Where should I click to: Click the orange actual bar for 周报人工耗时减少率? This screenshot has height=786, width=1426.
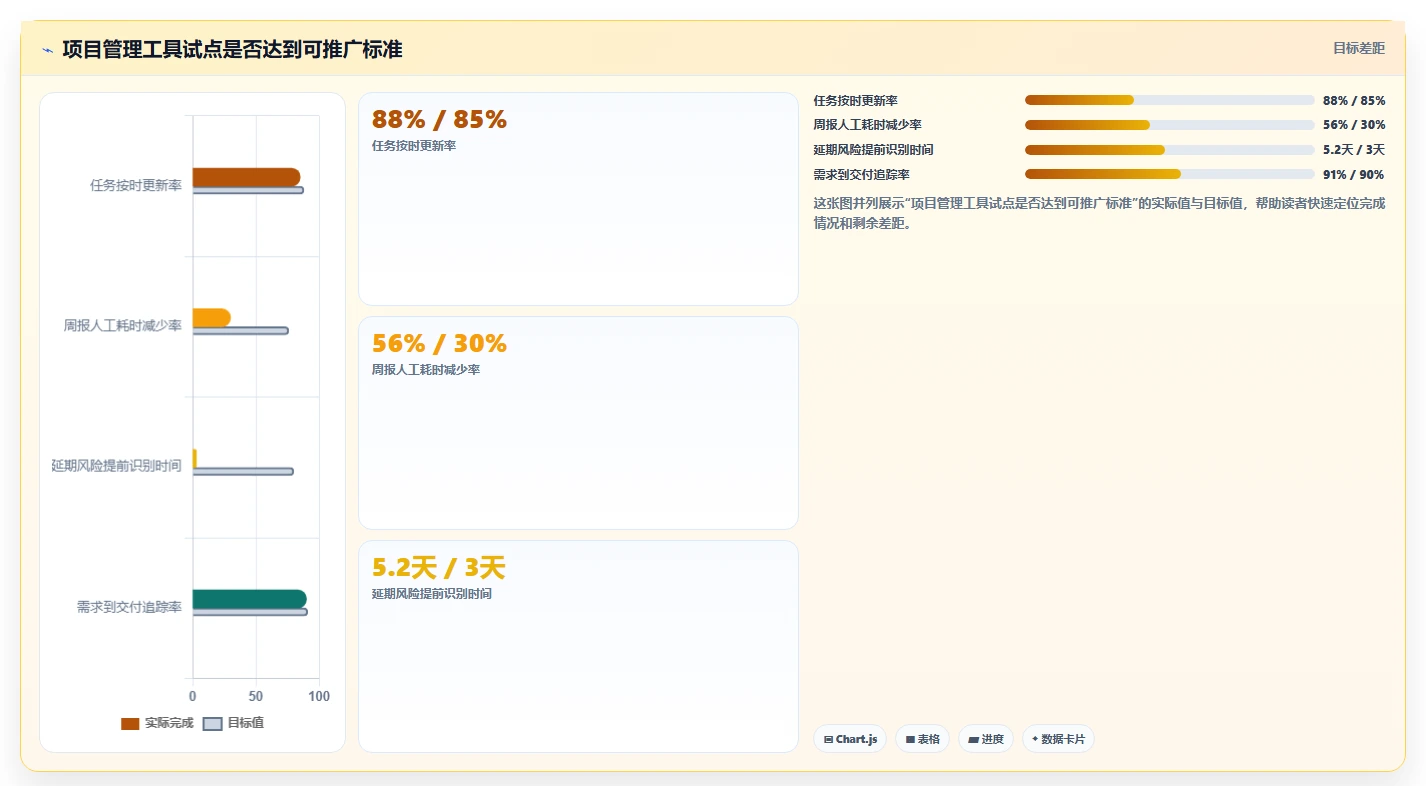point(211,317)
